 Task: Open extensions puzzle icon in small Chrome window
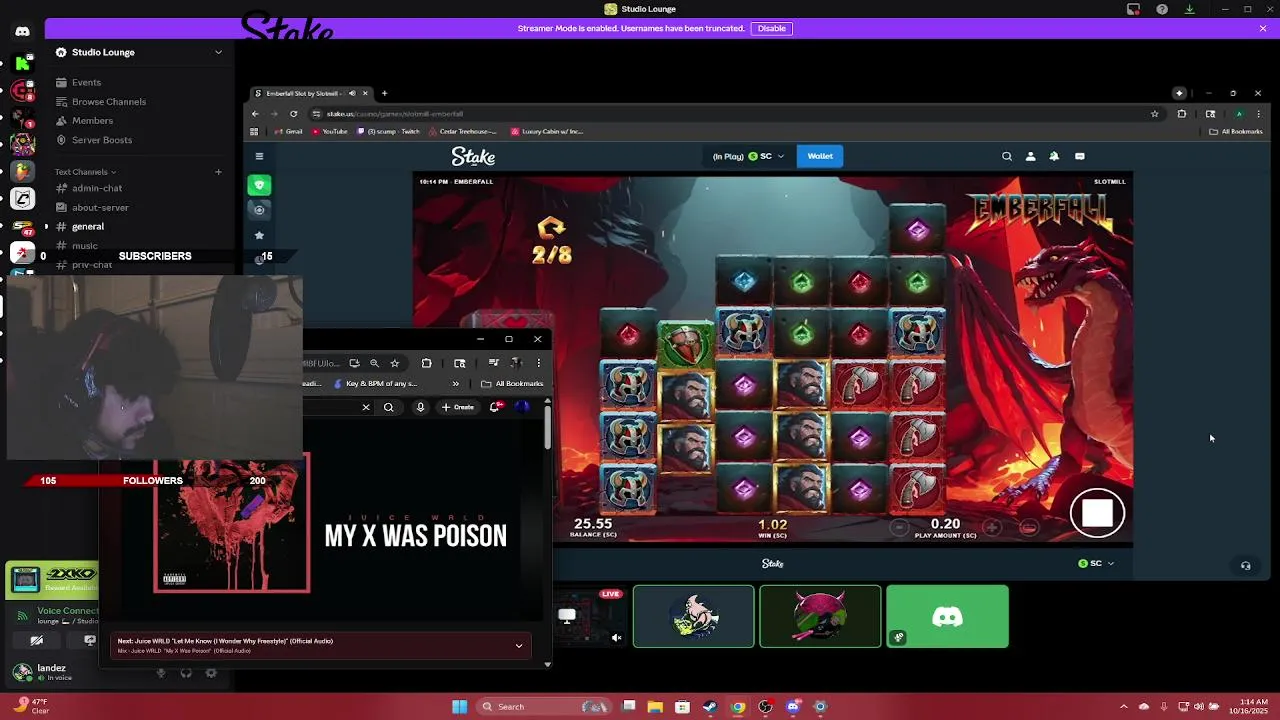pos(427,363)
